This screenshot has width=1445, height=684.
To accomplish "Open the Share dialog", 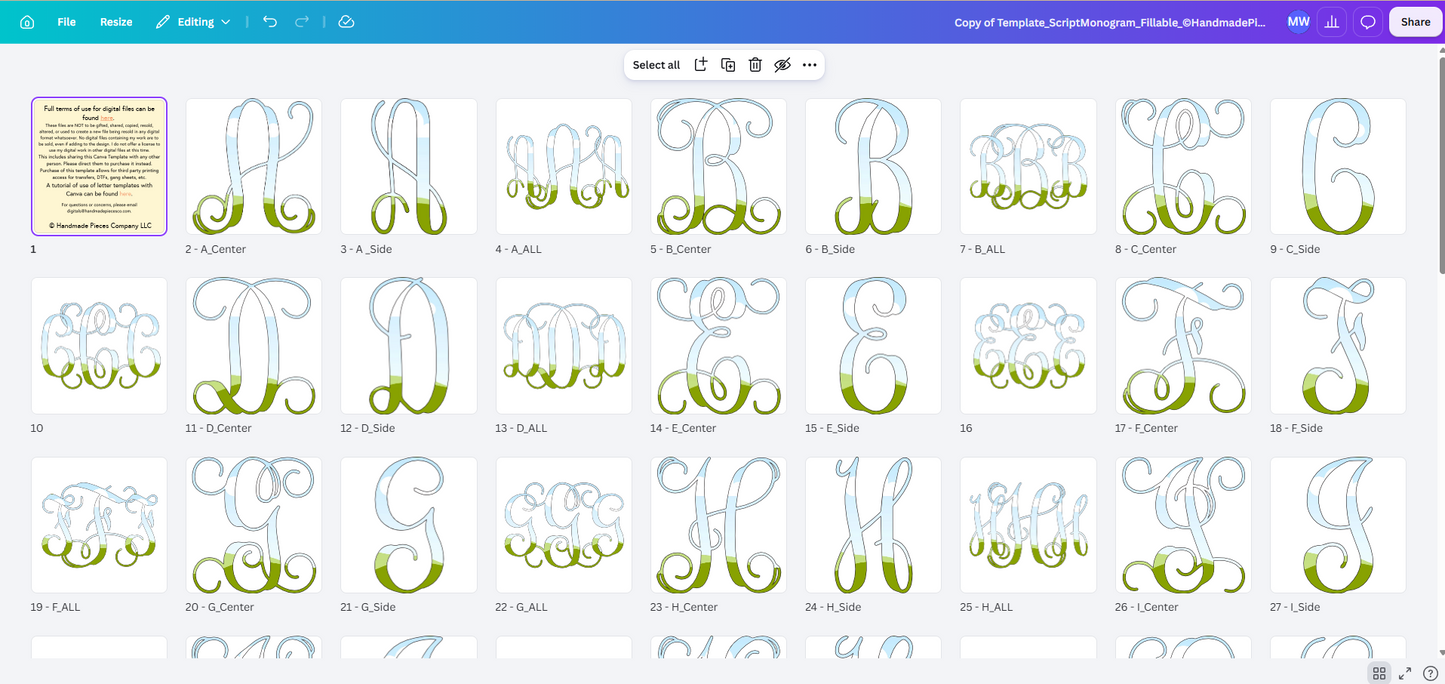I will point(1415,22).
